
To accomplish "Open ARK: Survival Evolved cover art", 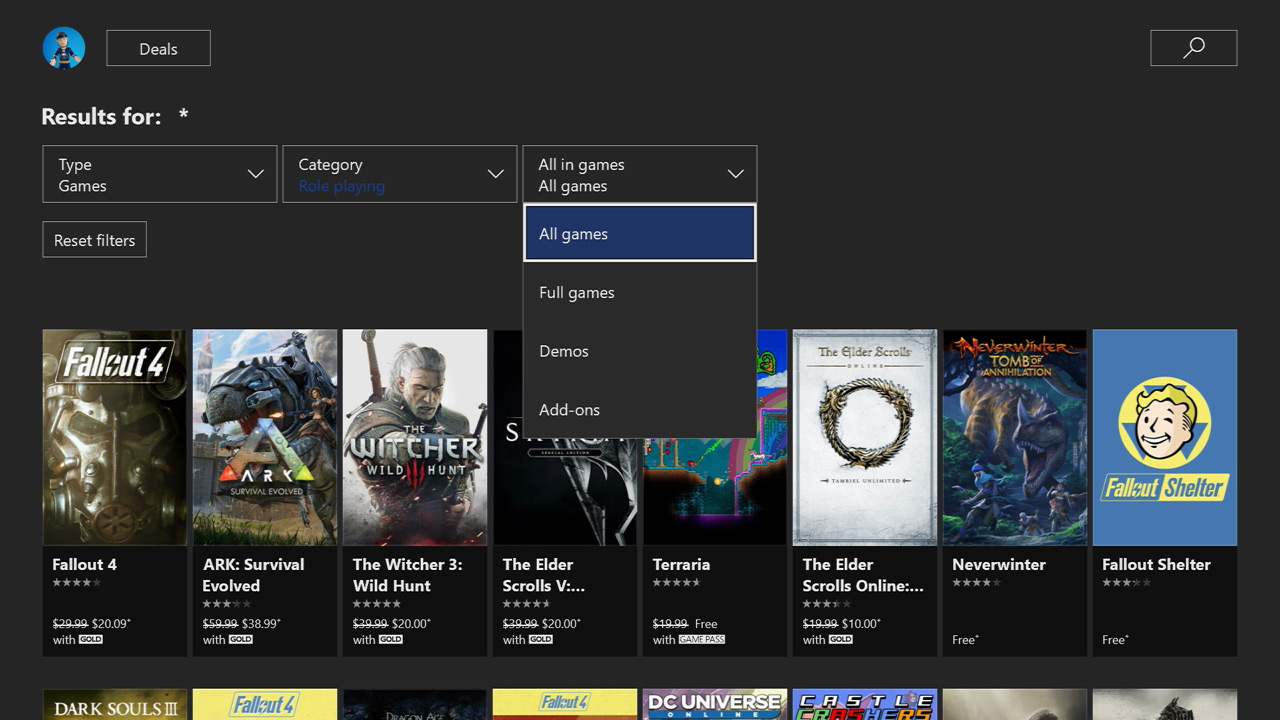I will click(x=265, y=438).
